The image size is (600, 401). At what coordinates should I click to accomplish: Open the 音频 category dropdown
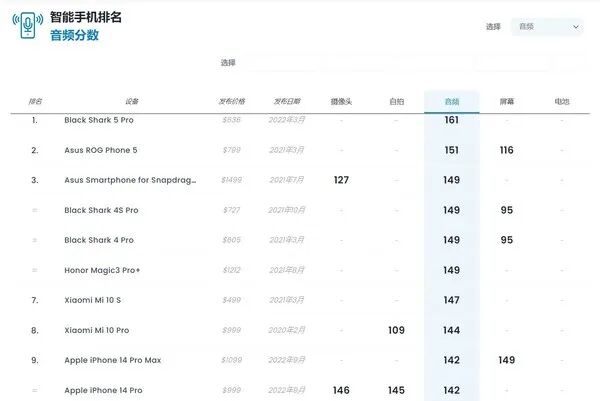(x=548, y=27)
